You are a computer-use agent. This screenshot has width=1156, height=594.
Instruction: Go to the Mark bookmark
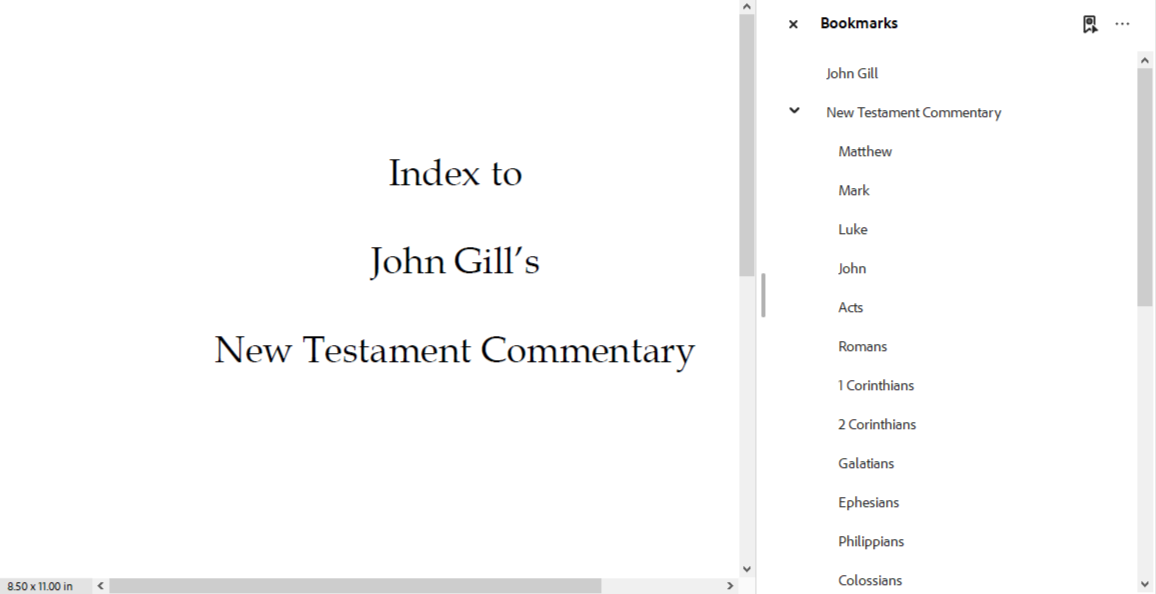tap(854, 190)
